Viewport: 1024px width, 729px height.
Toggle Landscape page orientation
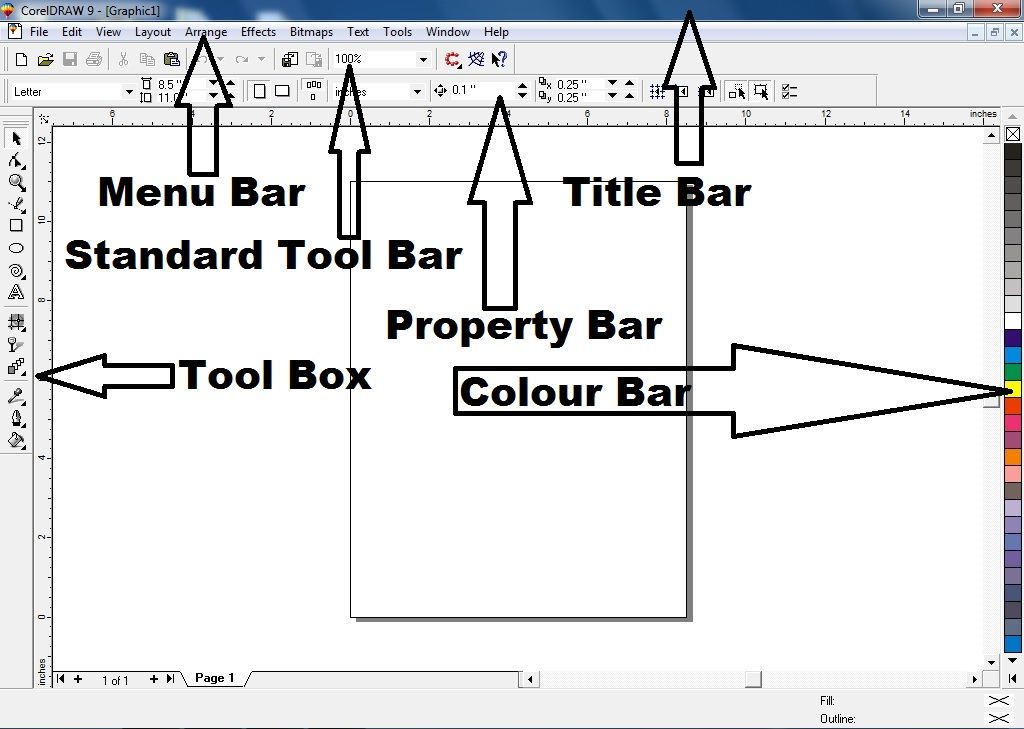(x=282, y=91)
